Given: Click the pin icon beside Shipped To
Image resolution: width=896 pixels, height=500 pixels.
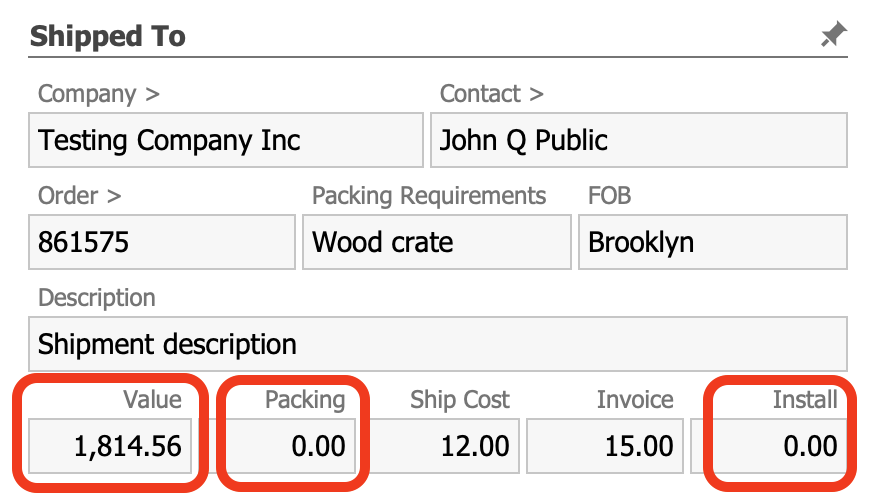Looking at the screenshot, I should (x=832, y=36).
